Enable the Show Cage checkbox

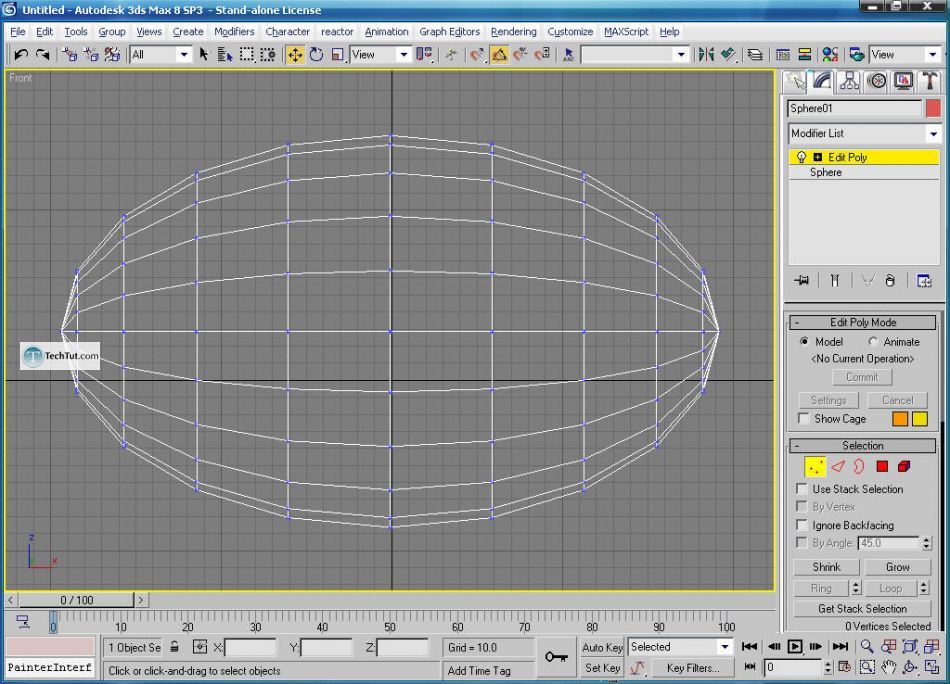tap(803, 419)
